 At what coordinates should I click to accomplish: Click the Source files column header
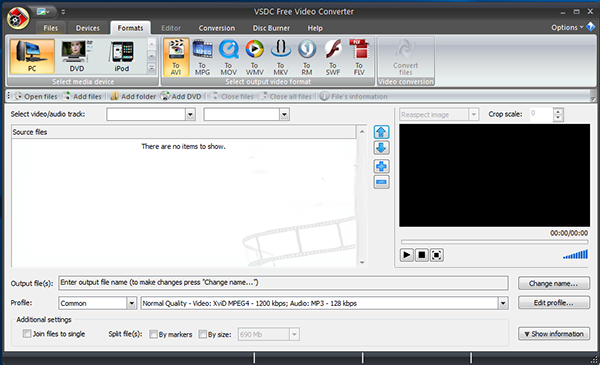(184, 132)
